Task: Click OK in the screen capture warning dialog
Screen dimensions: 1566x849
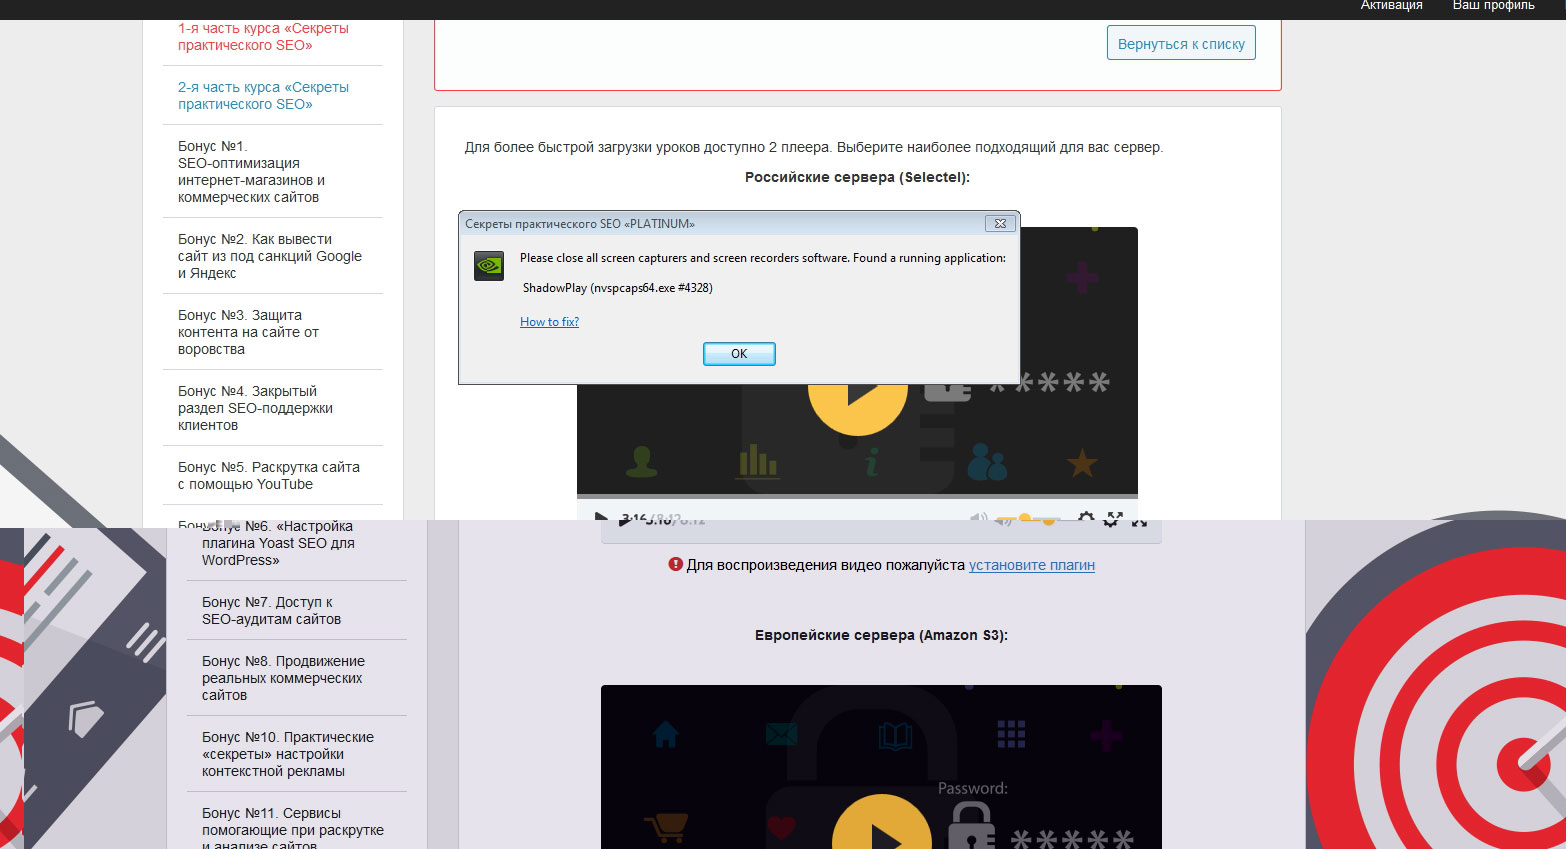Action: pos(739,354)
